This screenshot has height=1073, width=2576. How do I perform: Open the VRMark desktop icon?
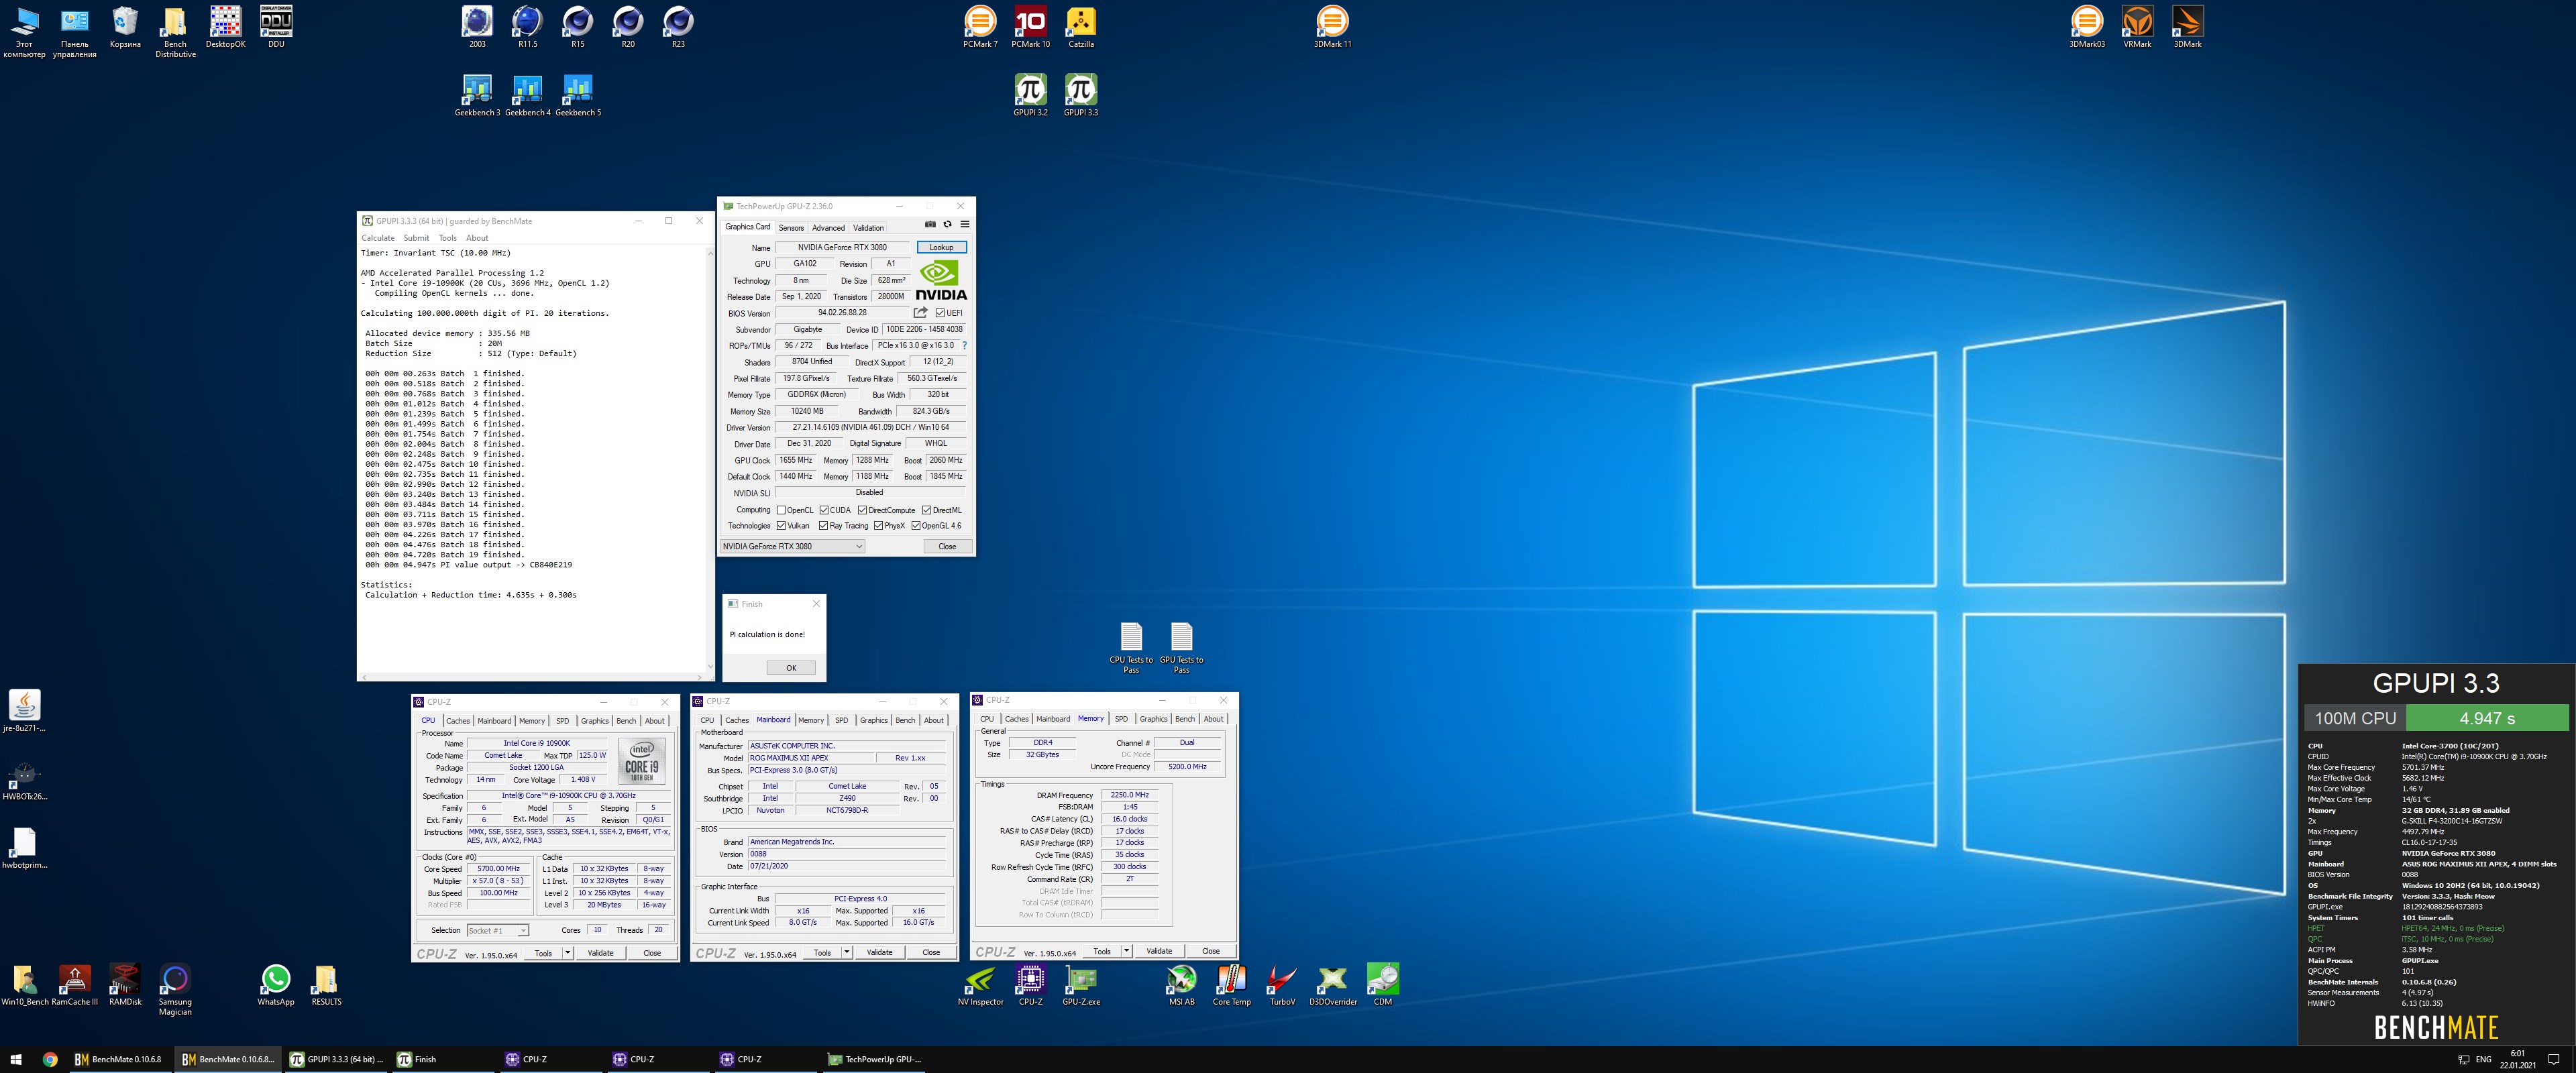pos(2137,28)
